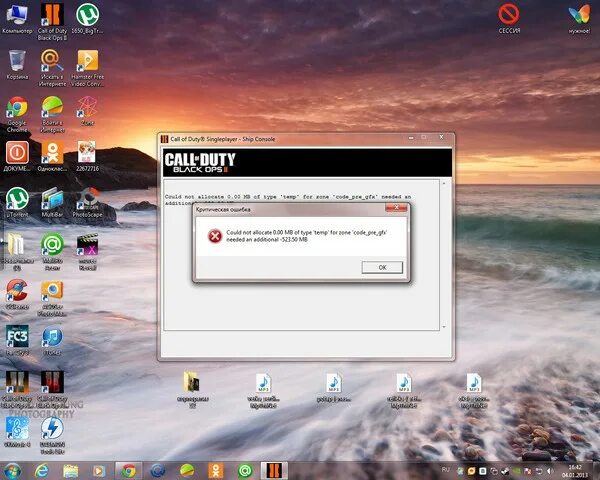Image resolution: width=600 pixels, height=480 pixels.
Task: Select the 22672716 image file
Action: [88, 156]
